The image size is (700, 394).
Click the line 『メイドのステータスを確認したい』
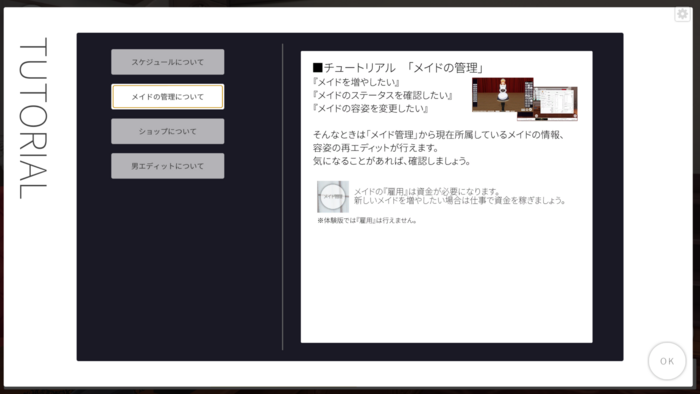383,95
